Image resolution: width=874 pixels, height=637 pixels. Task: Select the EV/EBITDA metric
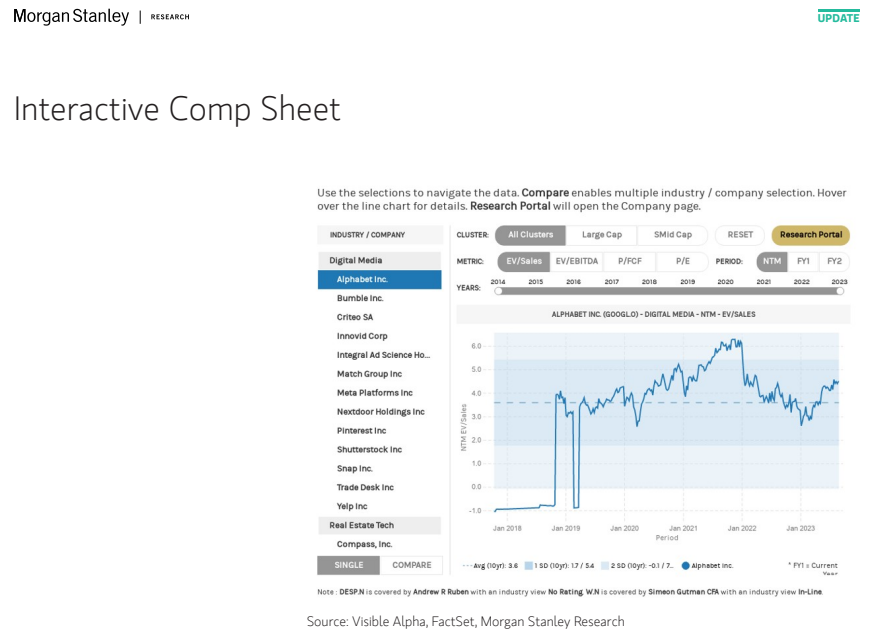point(576,261)
